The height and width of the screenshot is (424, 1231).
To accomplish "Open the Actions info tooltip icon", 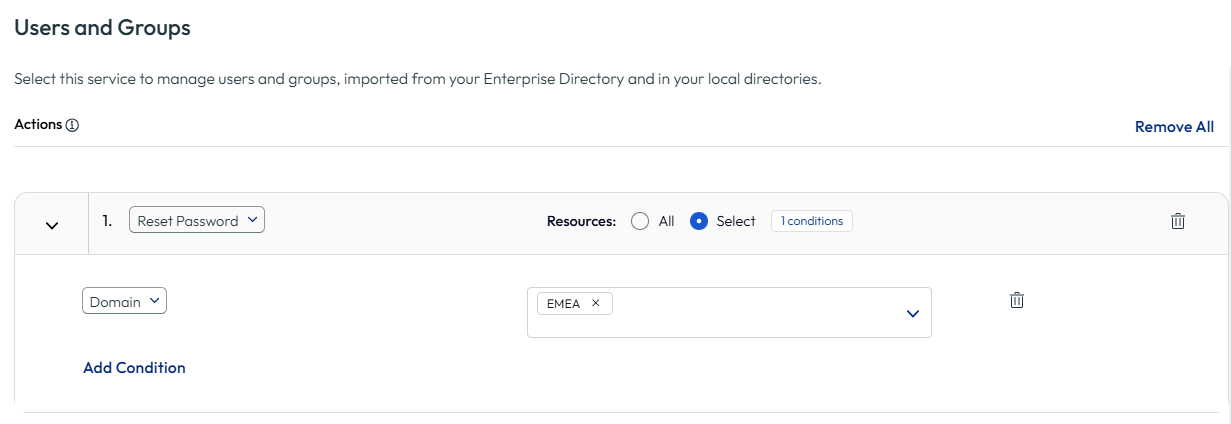I will [72, 126].
